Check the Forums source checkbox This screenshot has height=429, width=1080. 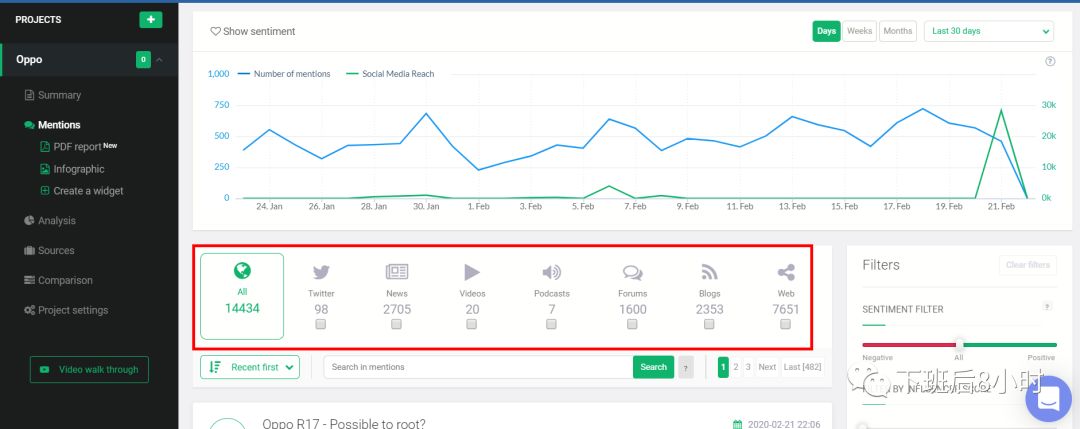632,324
